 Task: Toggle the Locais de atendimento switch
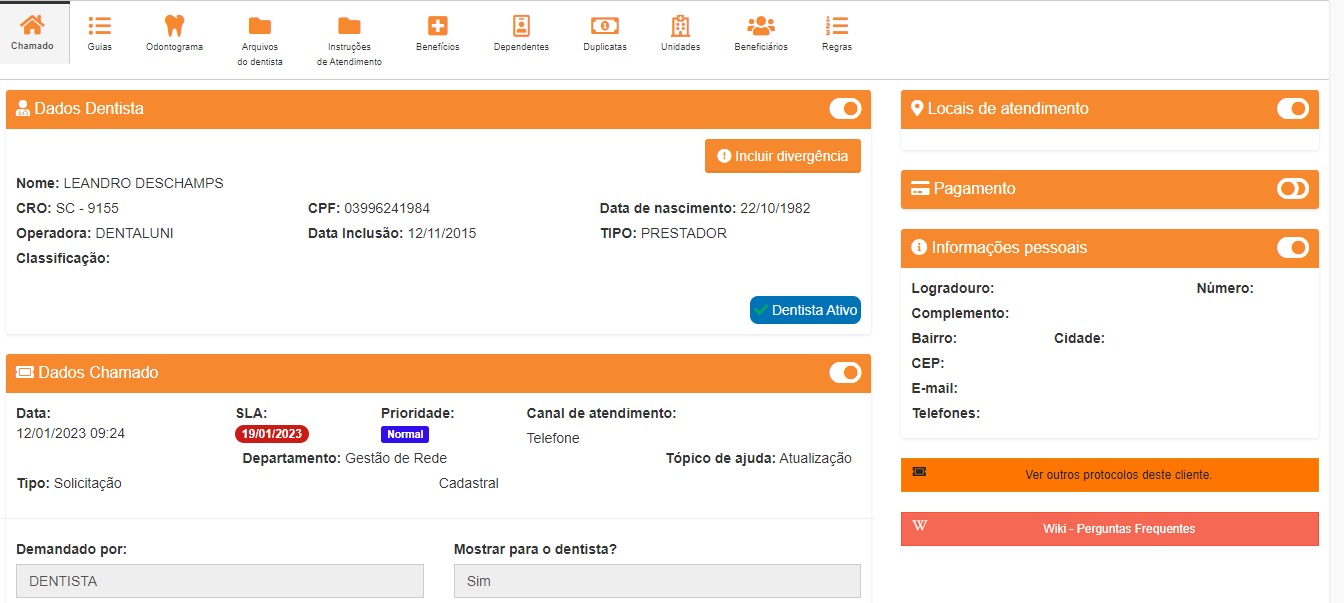1293,108
